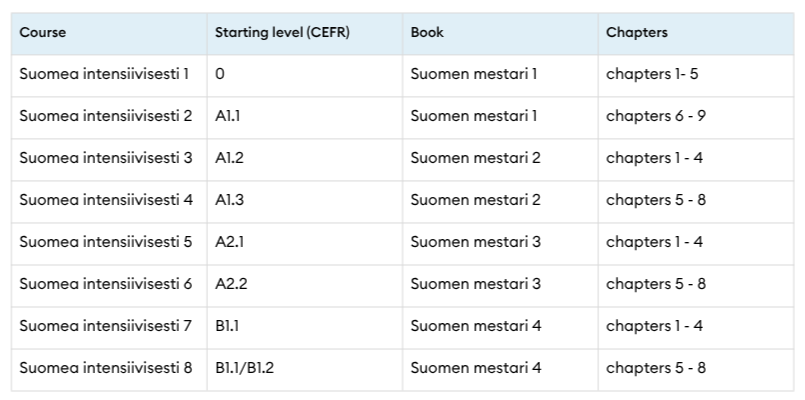Image resolution: width=805 pixels, height=400 pixels.
Task: Click Suomea intensiivisesti 4 row label
Action: pos(105,200)
